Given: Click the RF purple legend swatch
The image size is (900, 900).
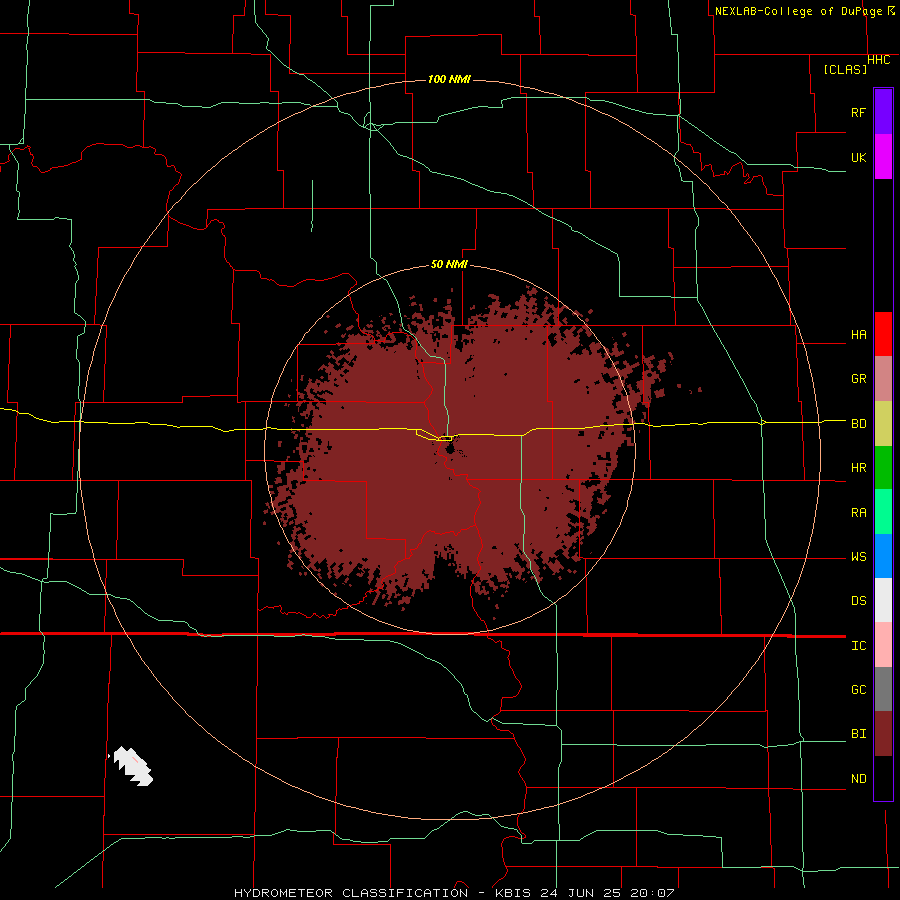Looking at the screenshot, I should point(883,112).
